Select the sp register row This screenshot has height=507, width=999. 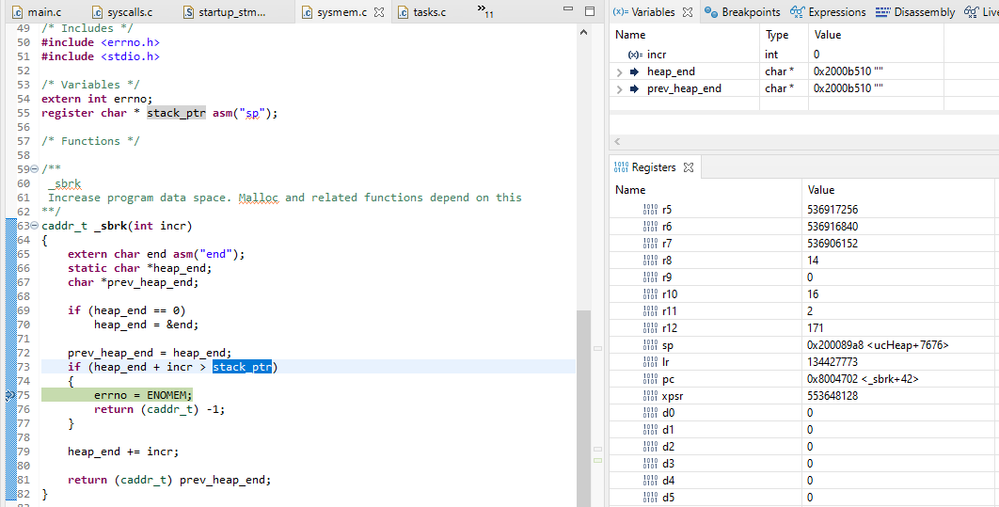[804, 345]
